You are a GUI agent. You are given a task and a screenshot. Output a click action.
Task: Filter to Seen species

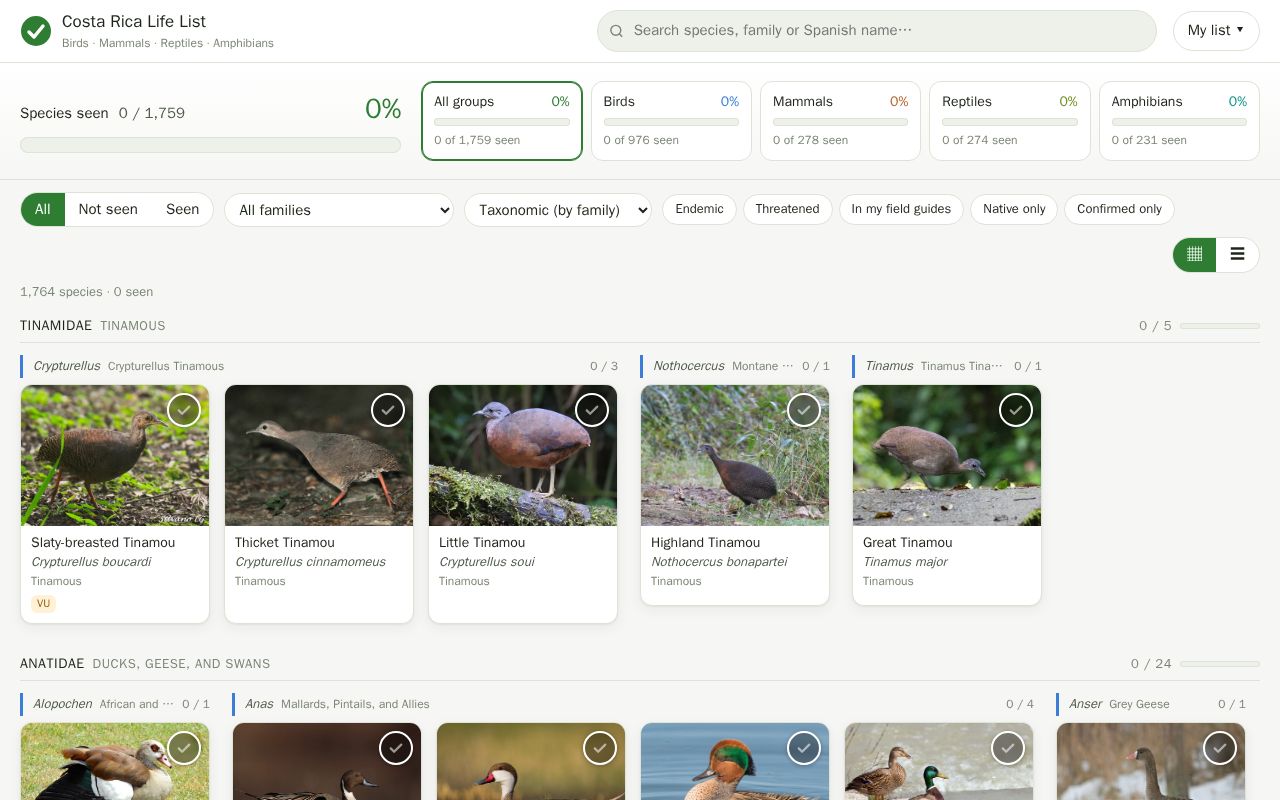(x=182, y=209)
